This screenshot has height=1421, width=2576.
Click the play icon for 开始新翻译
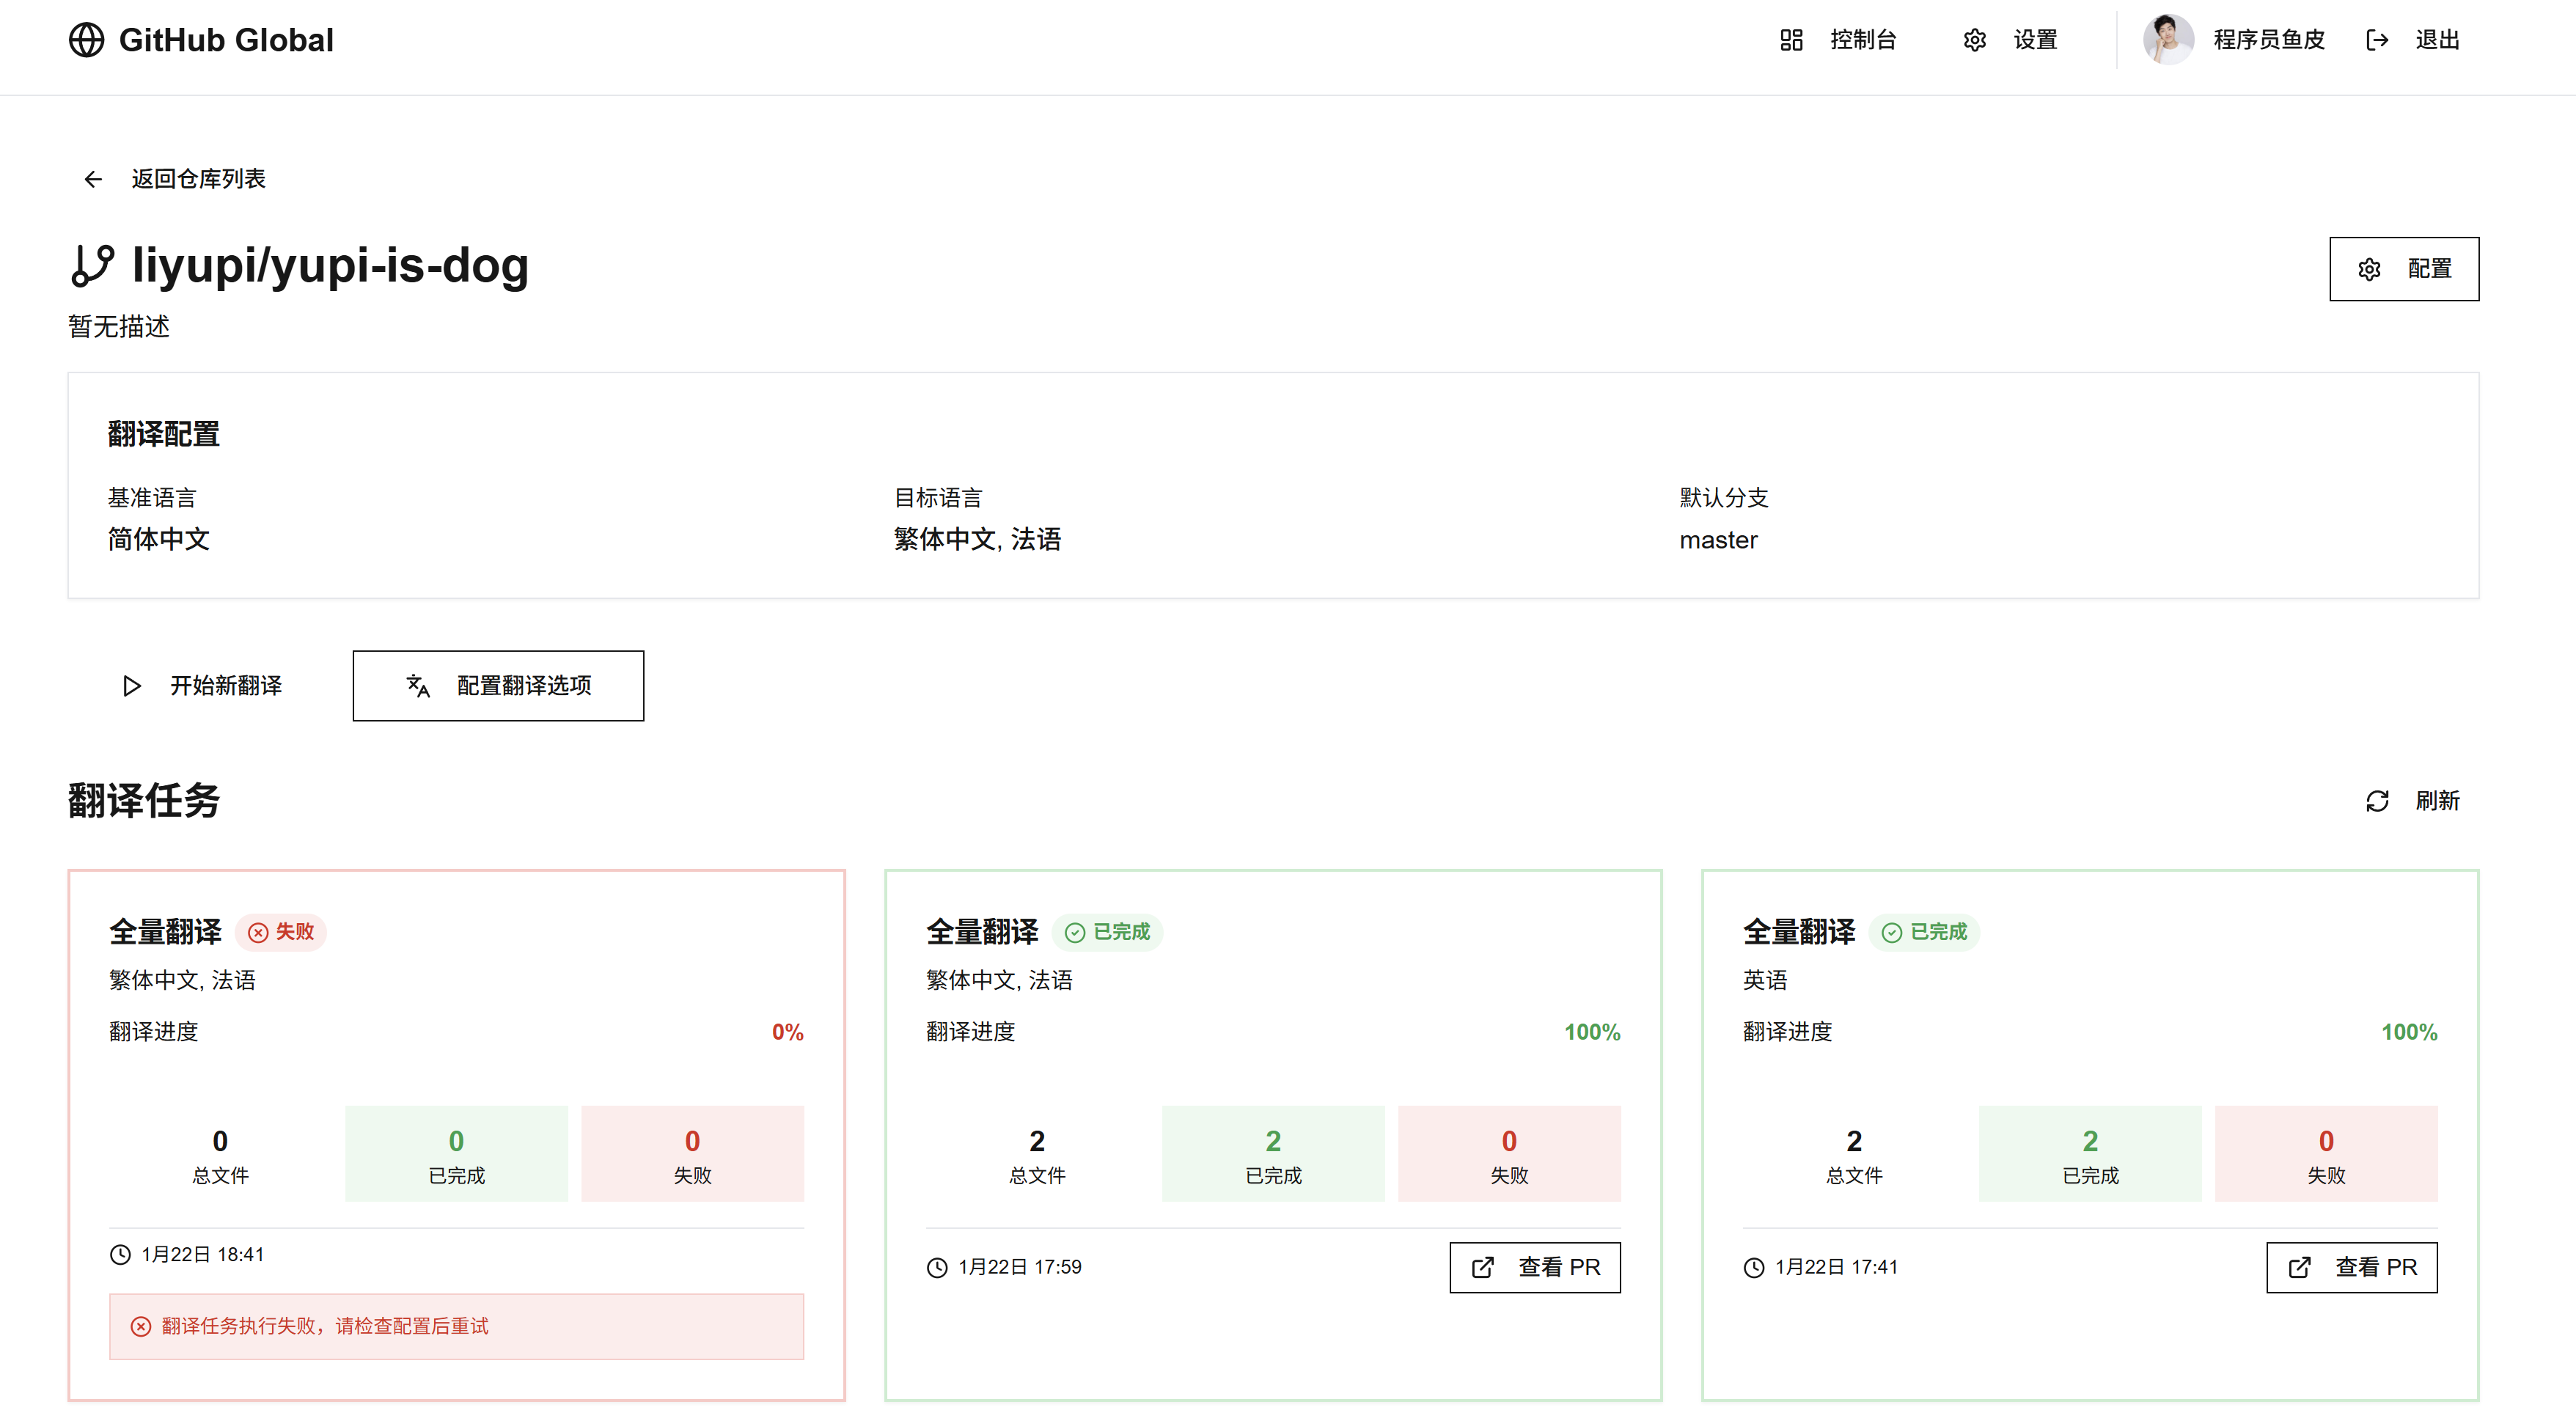pyautogui.click(x=131, y=686)
